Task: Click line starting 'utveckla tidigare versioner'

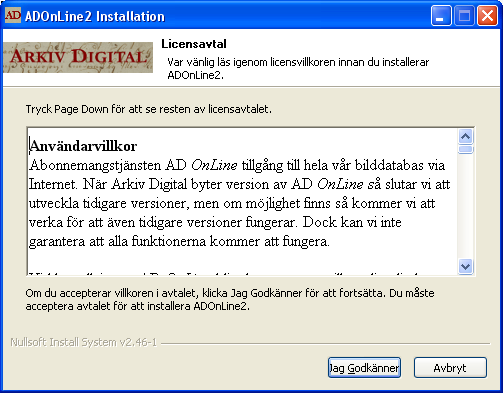Action: point(232,203)
